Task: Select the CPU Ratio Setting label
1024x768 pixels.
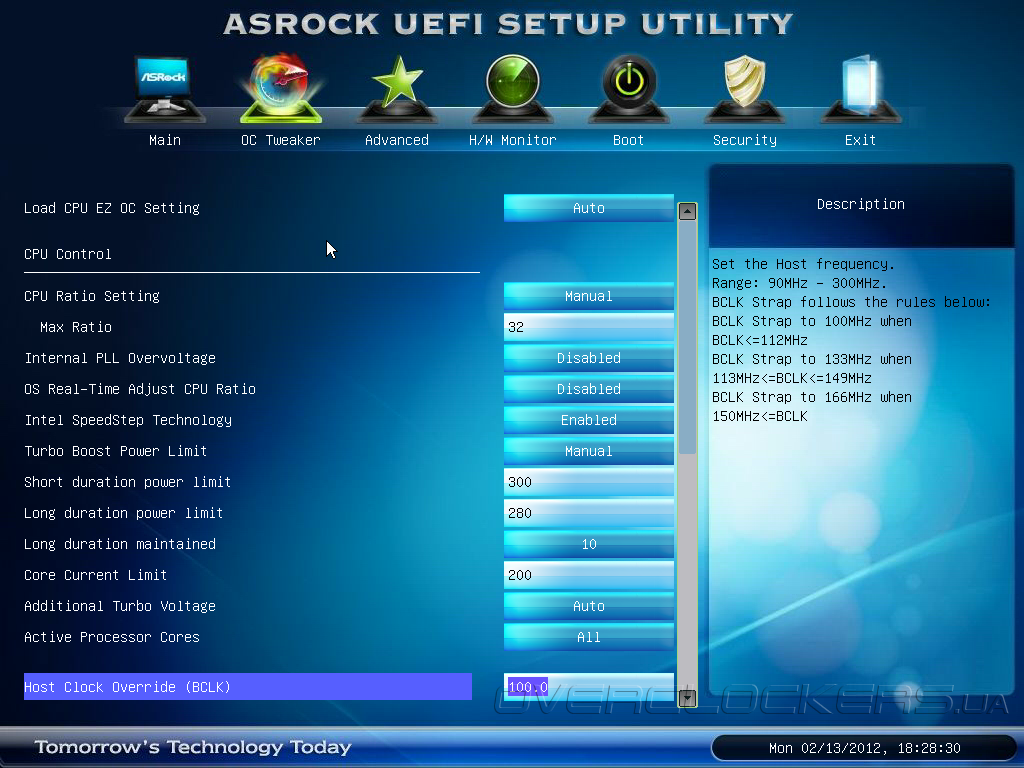Action: coord(91,296)
